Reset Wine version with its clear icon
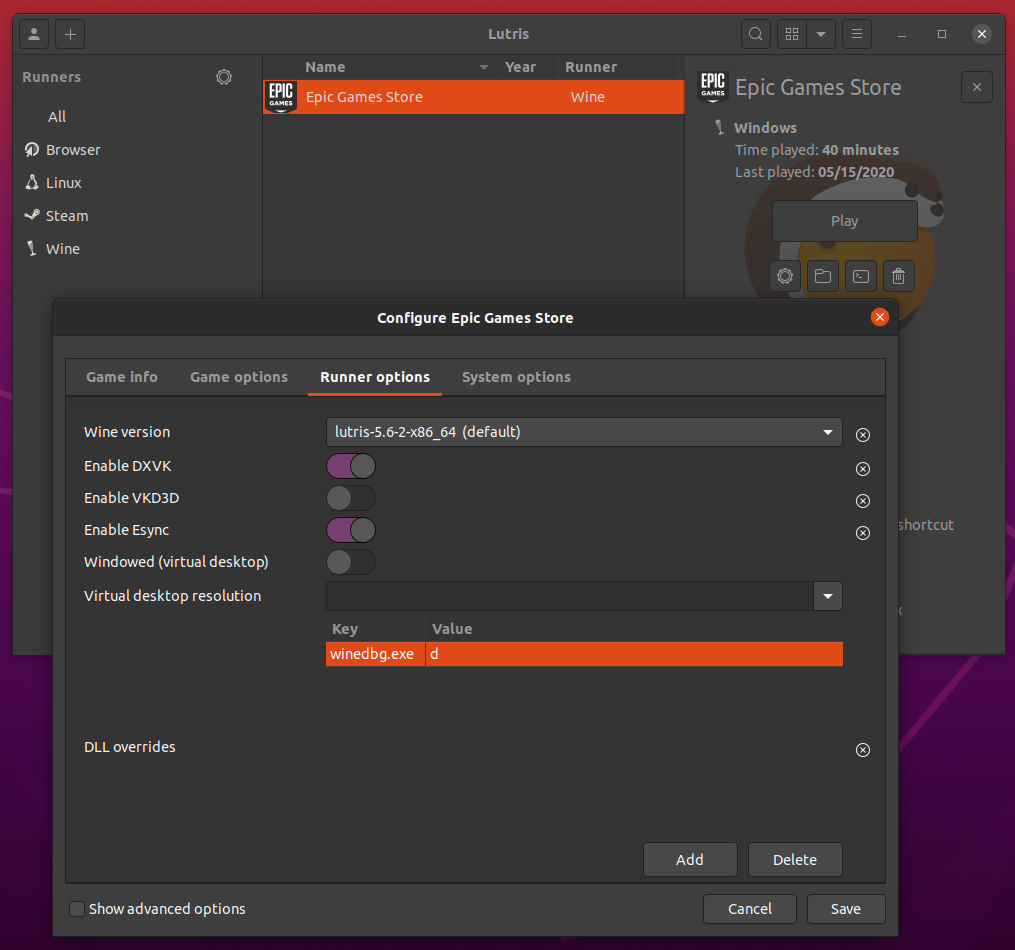1015x950 pixels. tap(863, 435)
